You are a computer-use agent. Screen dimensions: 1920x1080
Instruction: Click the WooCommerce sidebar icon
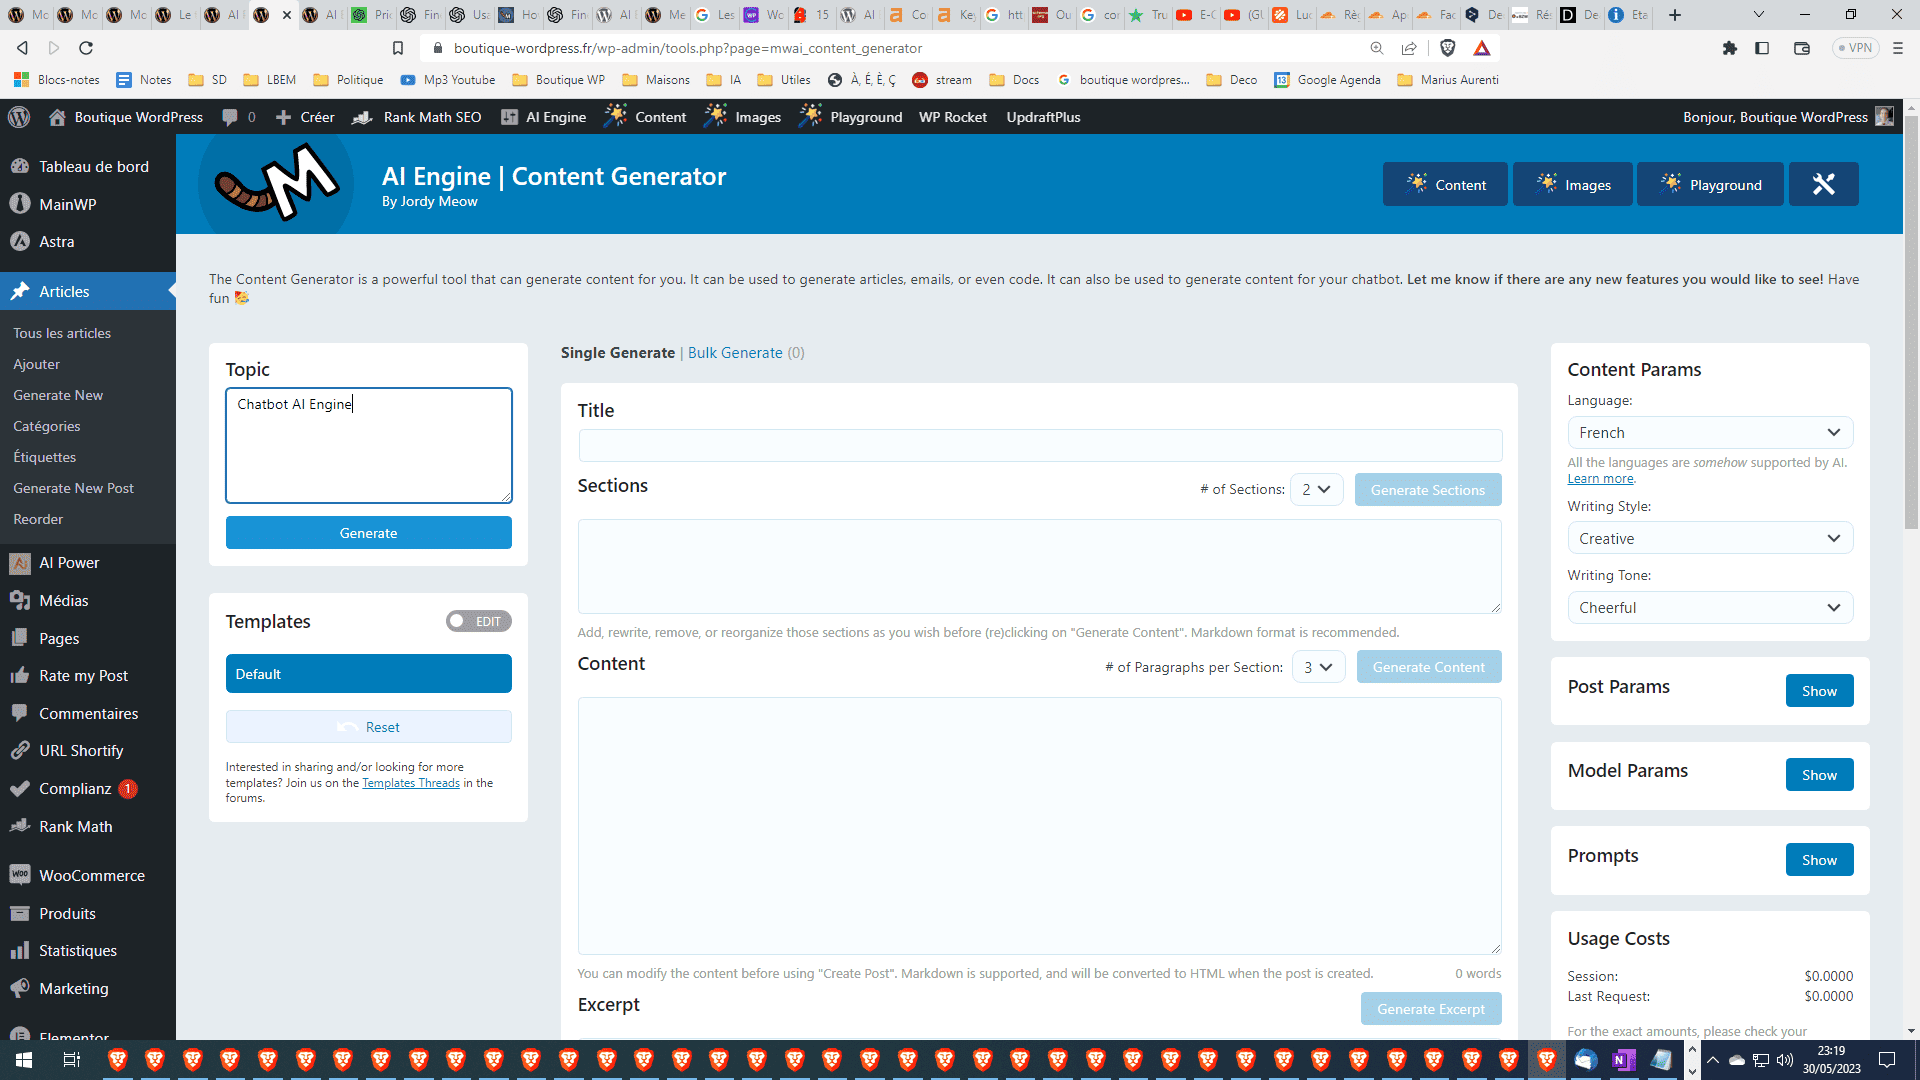[20, 875]
